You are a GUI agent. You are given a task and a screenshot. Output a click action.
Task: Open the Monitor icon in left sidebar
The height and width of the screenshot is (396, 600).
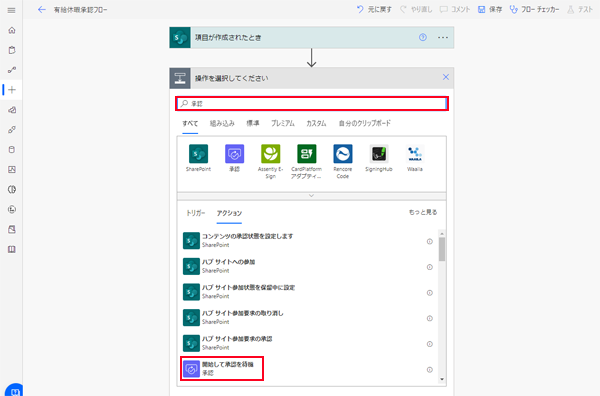tap(12, 169)
